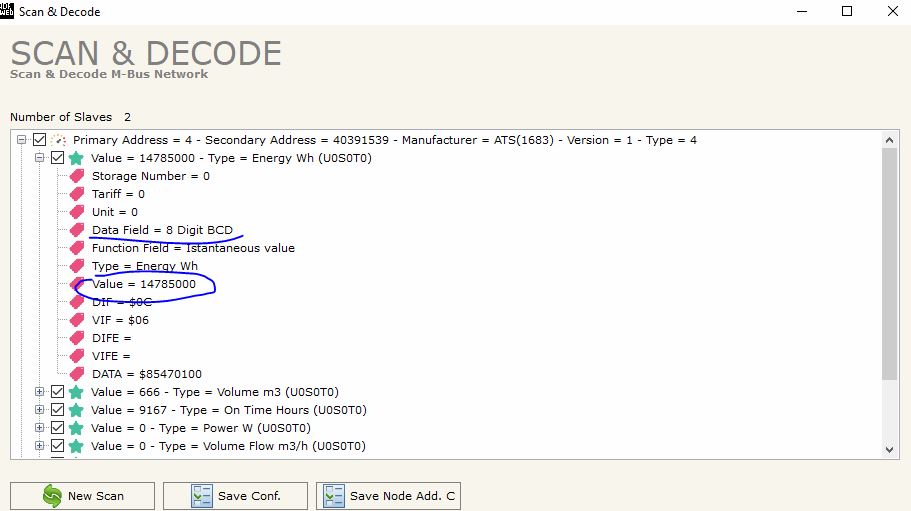Click the tag icon next to Storage Number

coord(77,176)
